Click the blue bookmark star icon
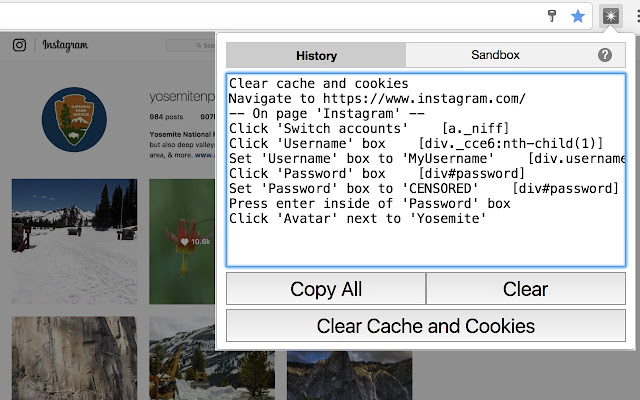 tap(578, 16)
